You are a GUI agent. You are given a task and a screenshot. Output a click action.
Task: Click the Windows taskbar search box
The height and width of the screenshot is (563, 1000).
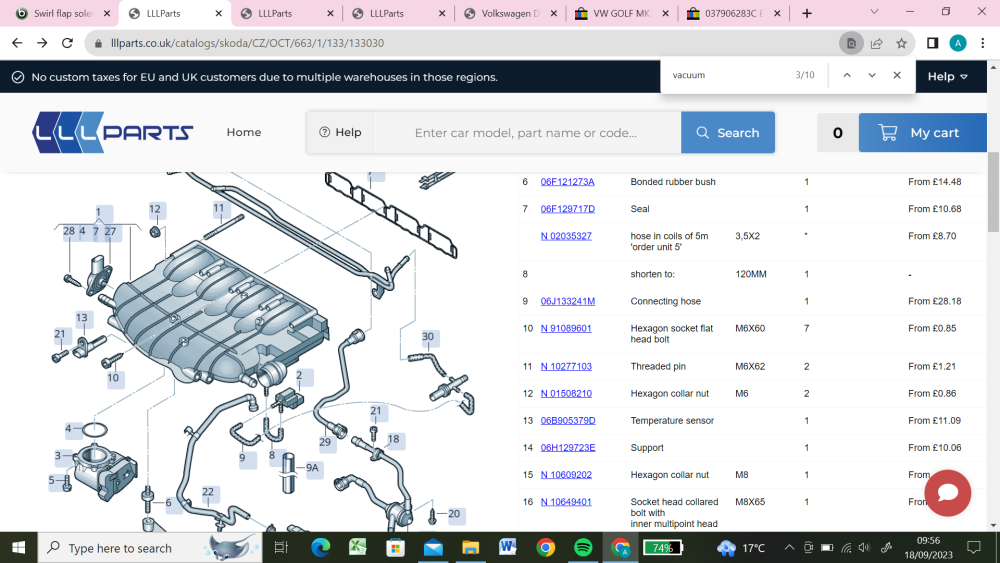[150, 548]
